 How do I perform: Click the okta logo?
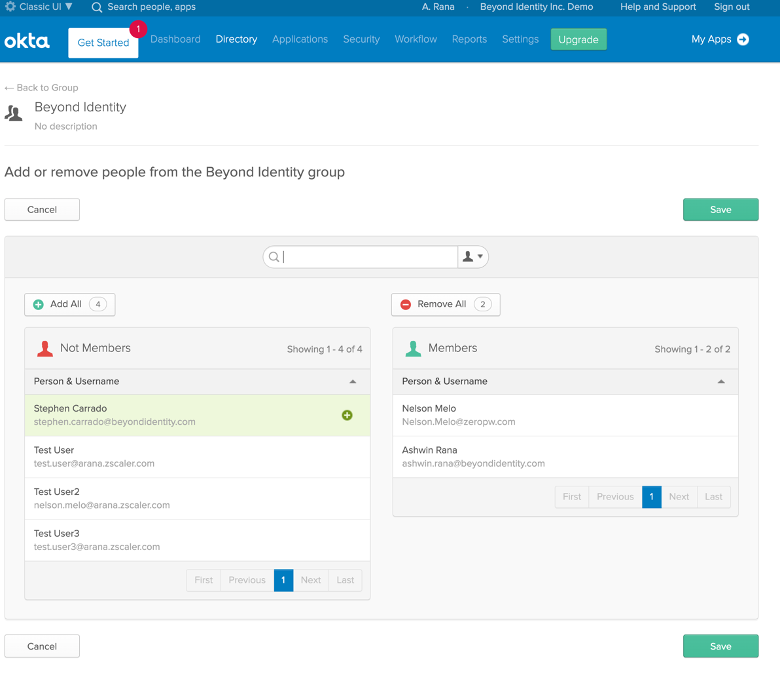(x=27, y=41)
